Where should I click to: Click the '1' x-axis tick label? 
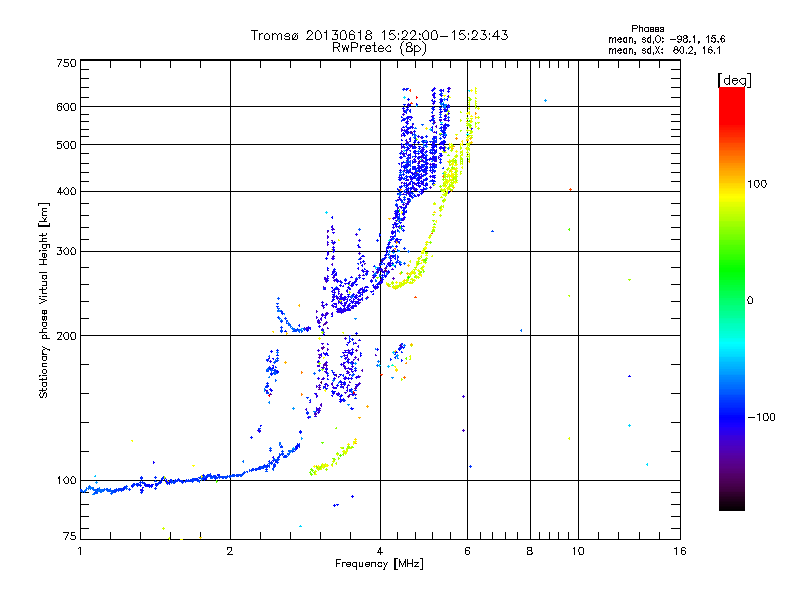coord(80,551)
